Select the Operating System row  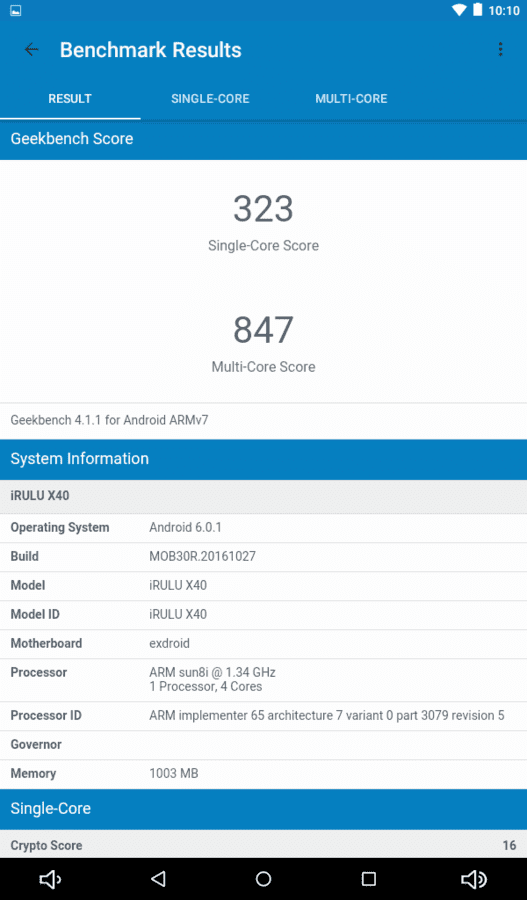coord(264,527)
